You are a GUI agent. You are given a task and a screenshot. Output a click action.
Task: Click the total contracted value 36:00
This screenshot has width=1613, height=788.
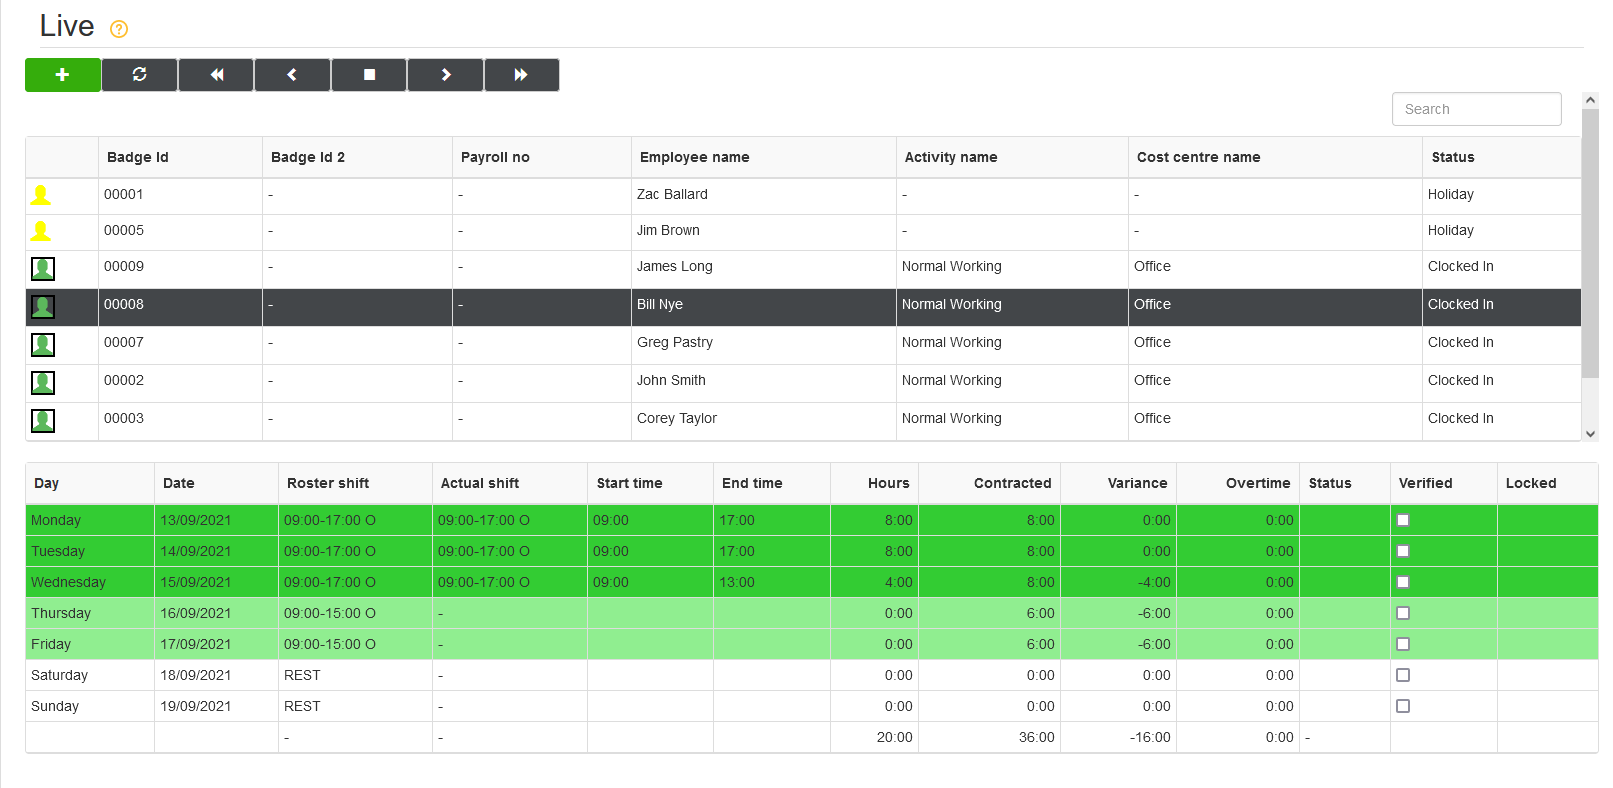pos(1037,738)
